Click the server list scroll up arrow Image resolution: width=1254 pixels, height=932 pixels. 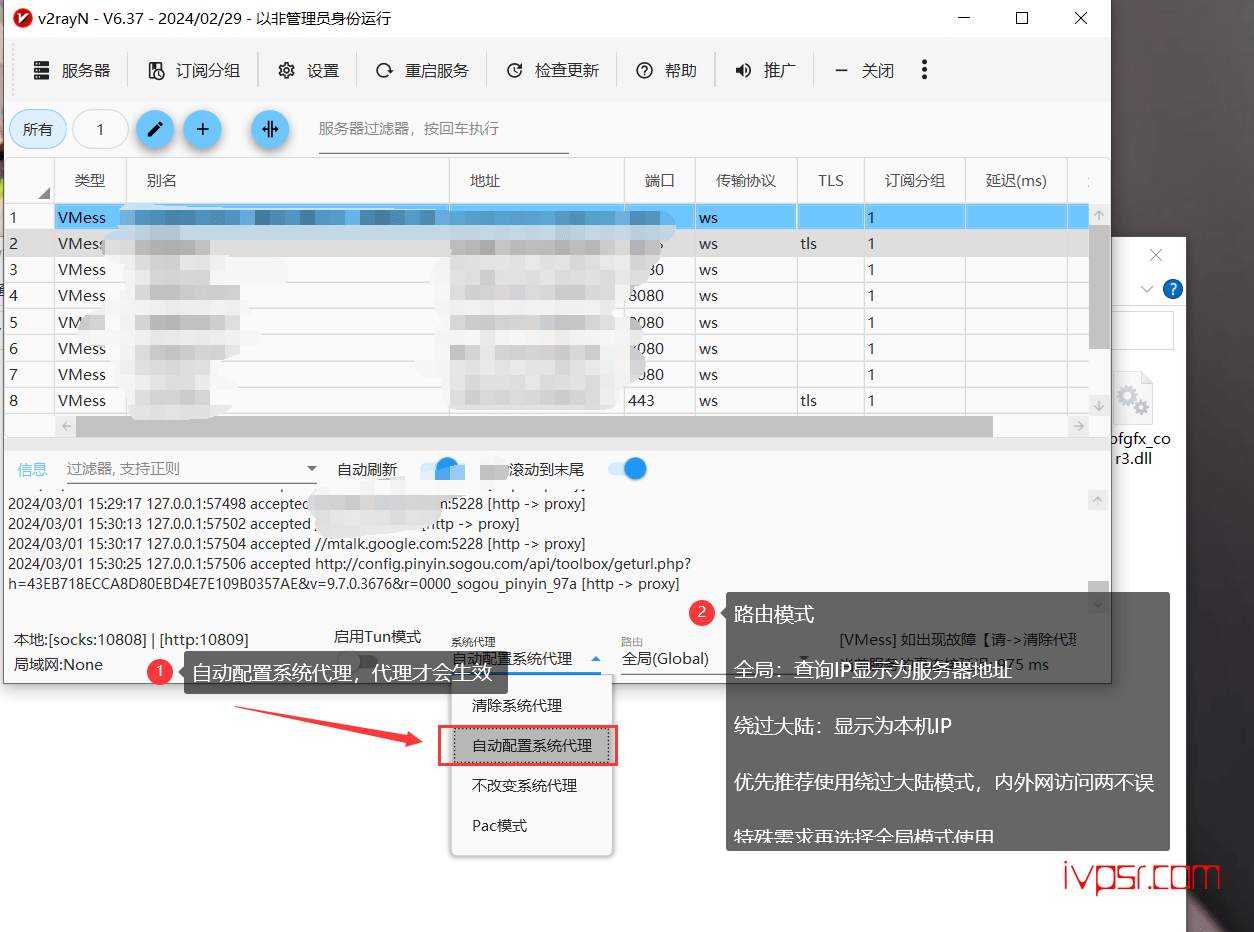click(x=1099, y=214)
